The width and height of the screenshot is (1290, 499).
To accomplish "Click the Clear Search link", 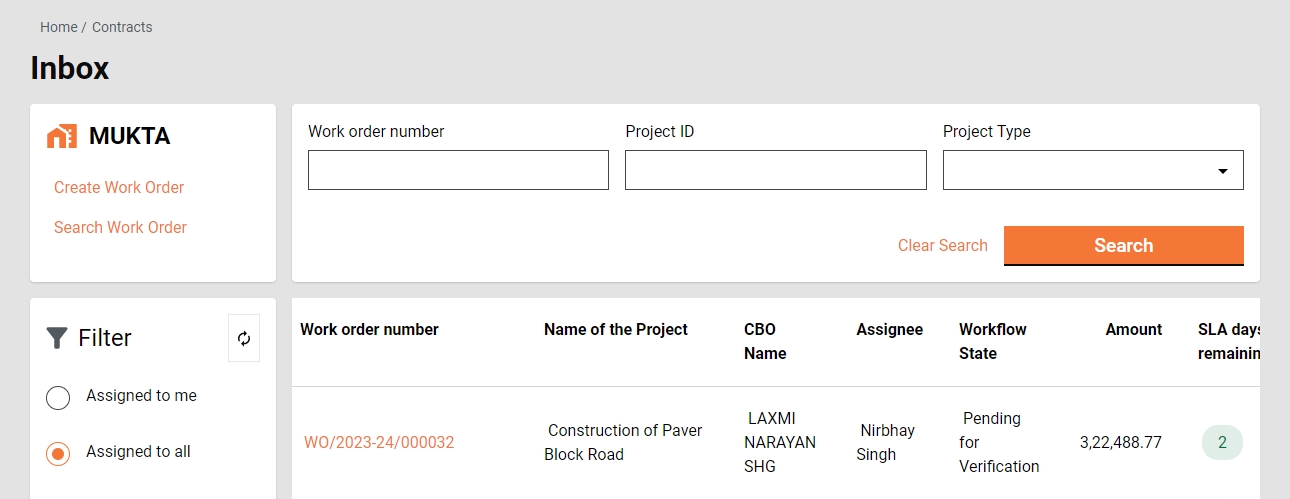I will point(942,245).
